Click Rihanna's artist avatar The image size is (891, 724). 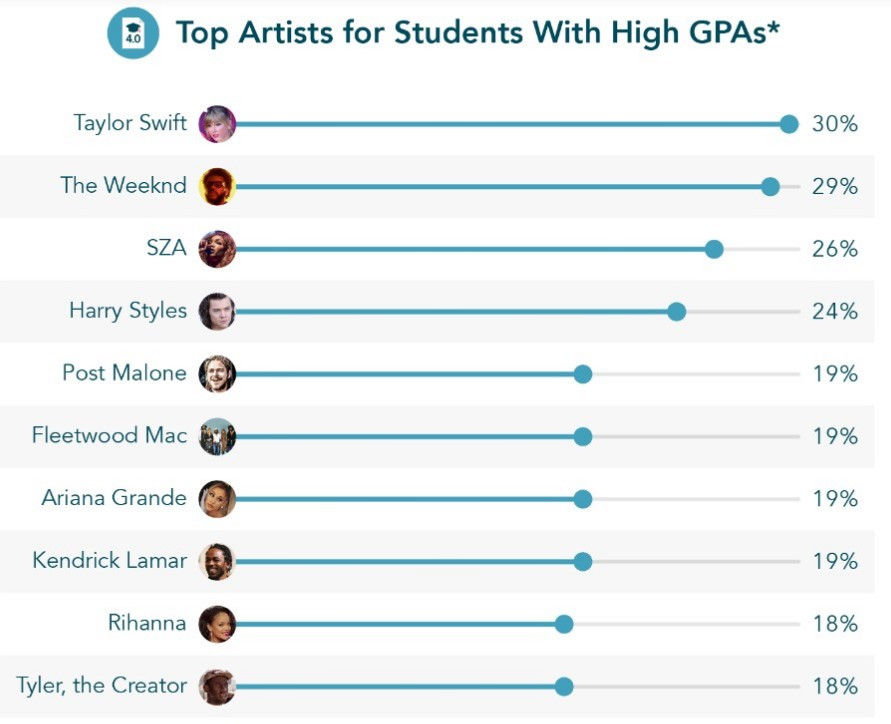217,624
